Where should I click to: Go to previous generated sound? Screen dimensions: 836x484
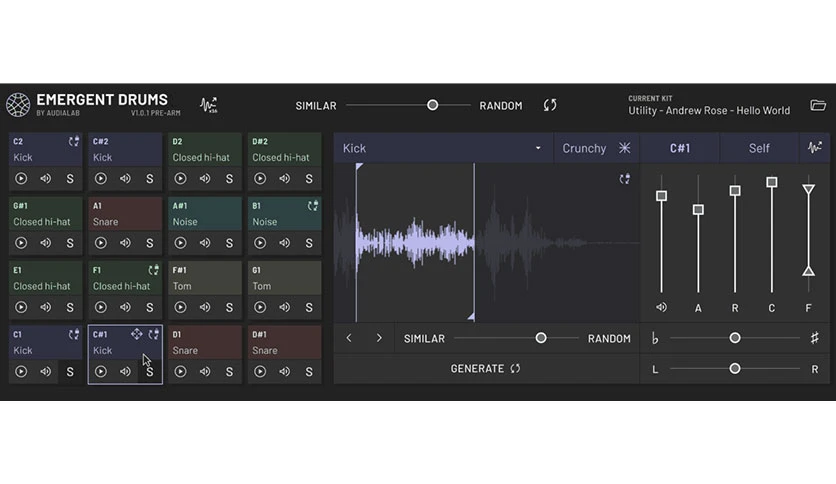coord(349,338)
